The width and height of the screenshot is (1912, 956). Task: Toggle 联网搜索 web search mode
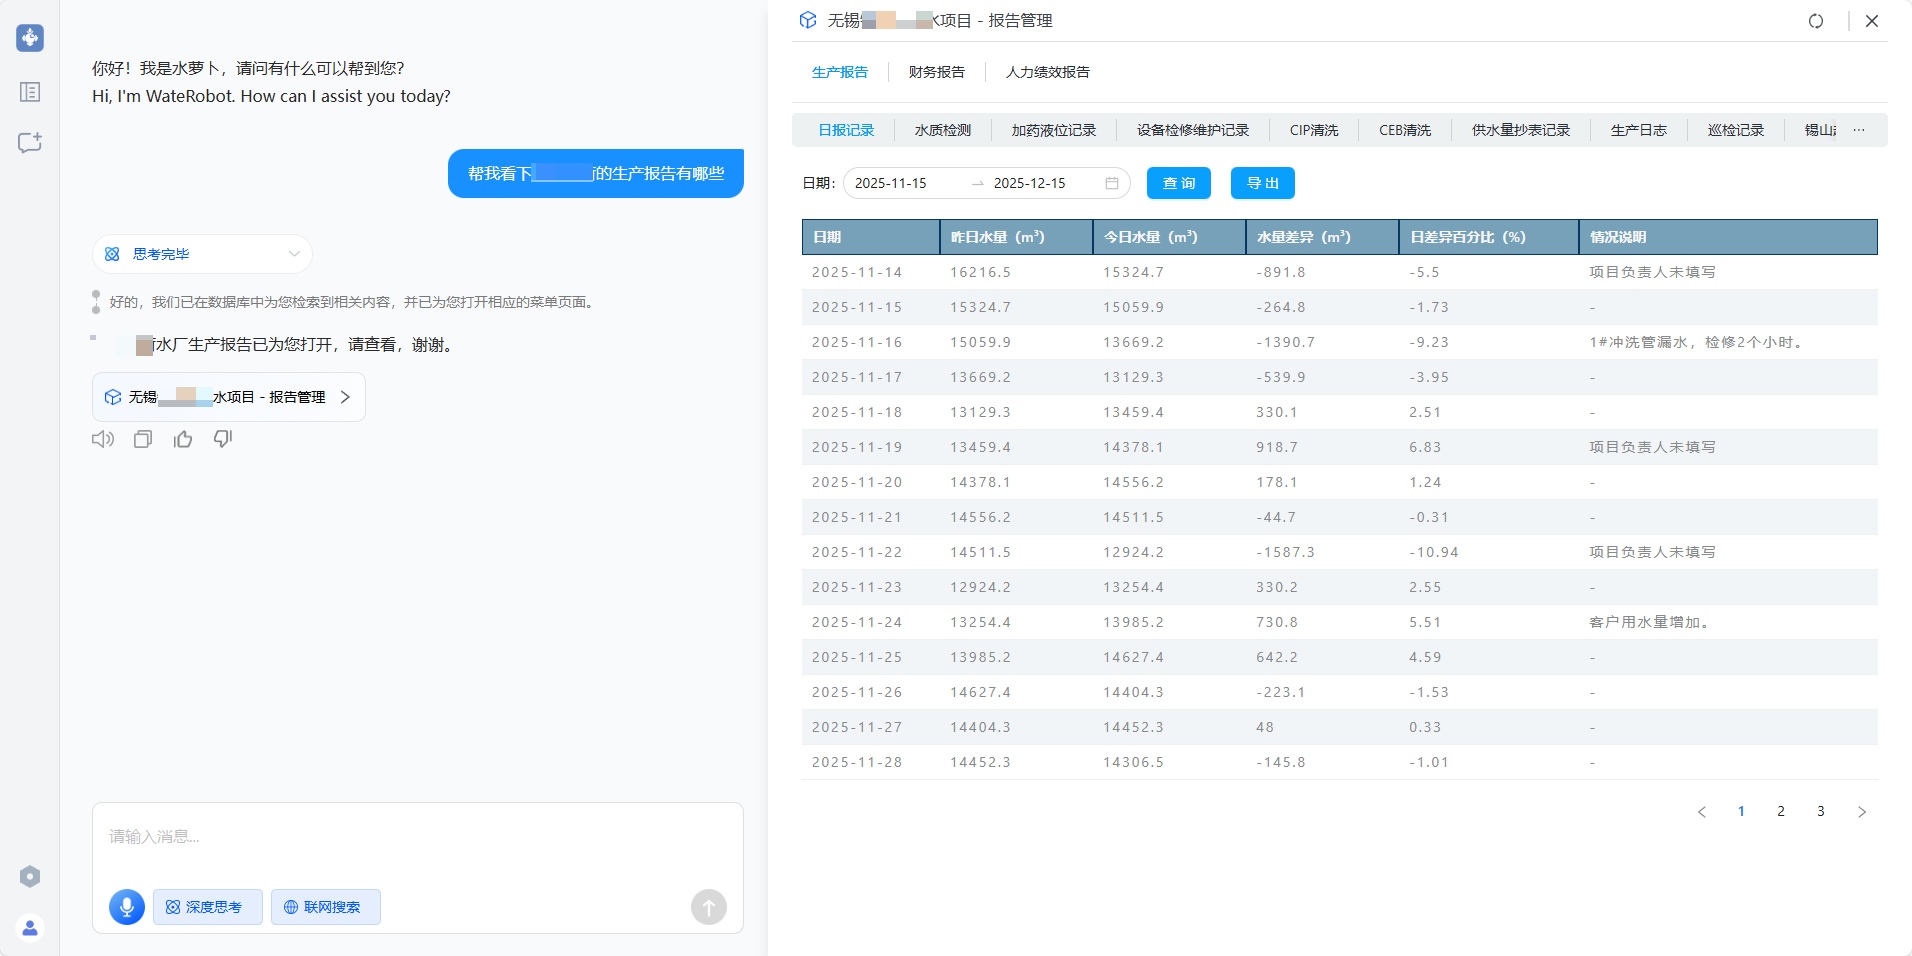[x=325, y=907]
